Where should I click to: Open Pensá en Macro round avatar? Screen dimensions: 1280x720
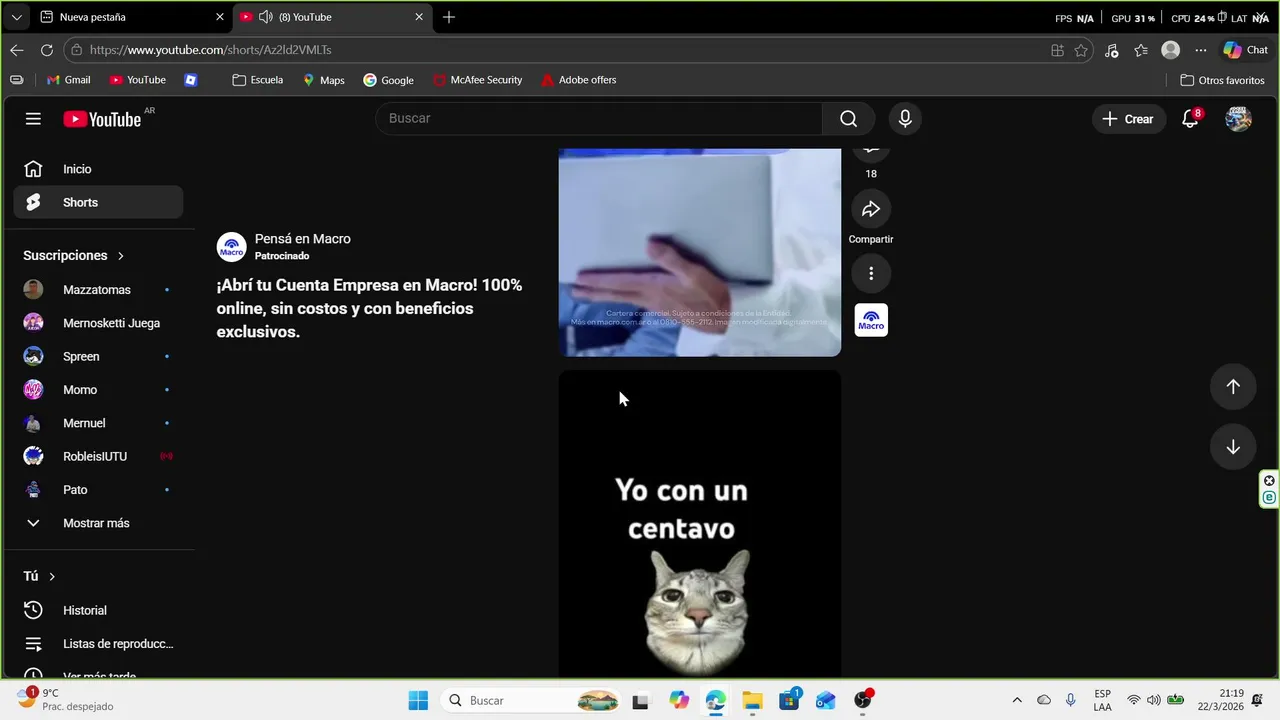[x=232, y=247]
